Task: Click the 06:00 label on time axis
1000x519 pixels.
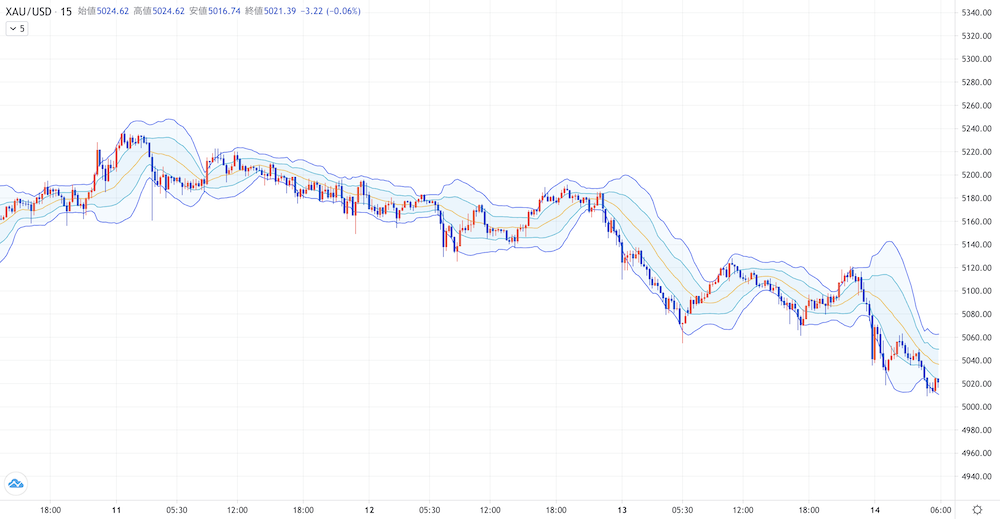Action: 939,509
